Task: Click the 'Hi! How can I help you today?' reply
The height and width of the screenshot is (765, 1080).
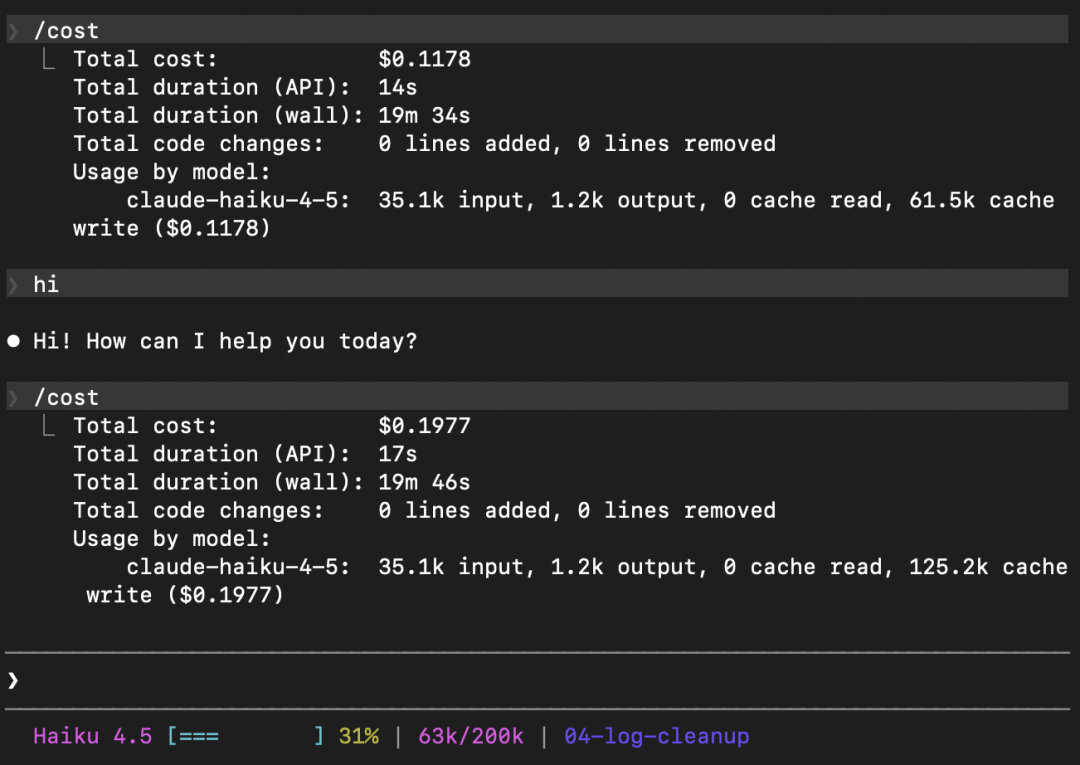Action: (225, 341)
